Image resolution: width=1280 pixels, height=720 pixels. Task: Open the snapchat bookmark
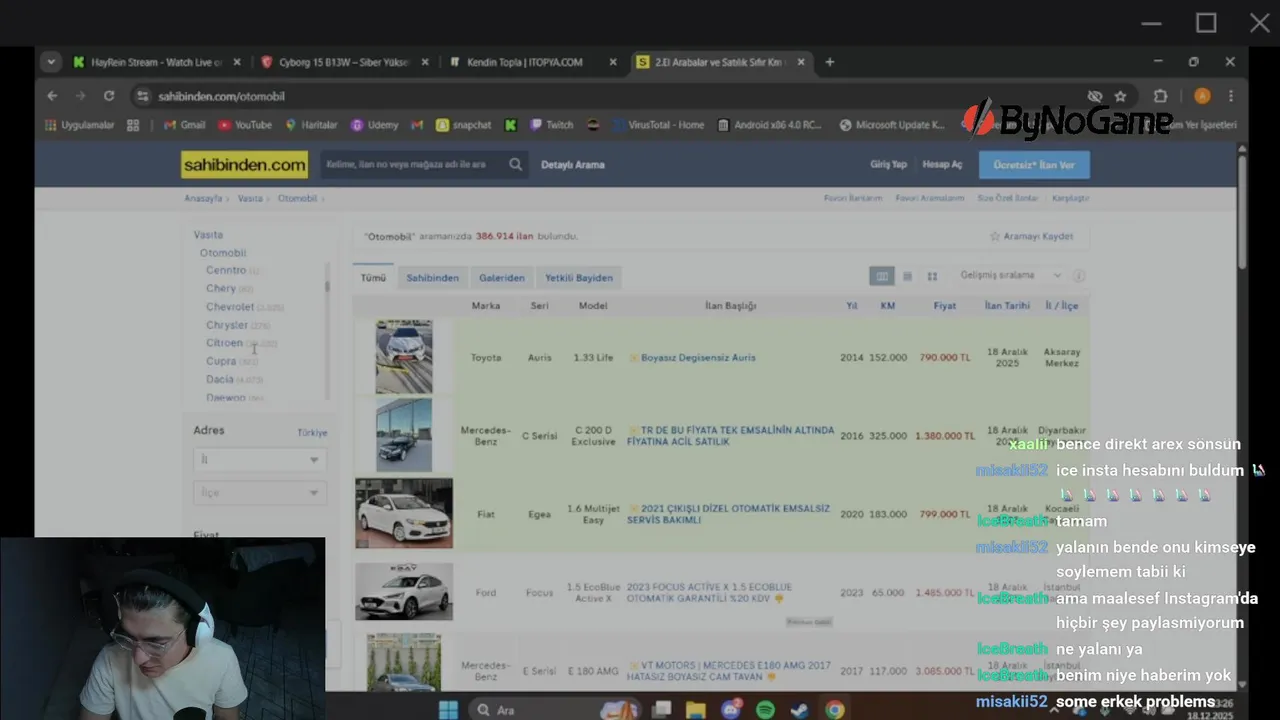pos(464,125)
